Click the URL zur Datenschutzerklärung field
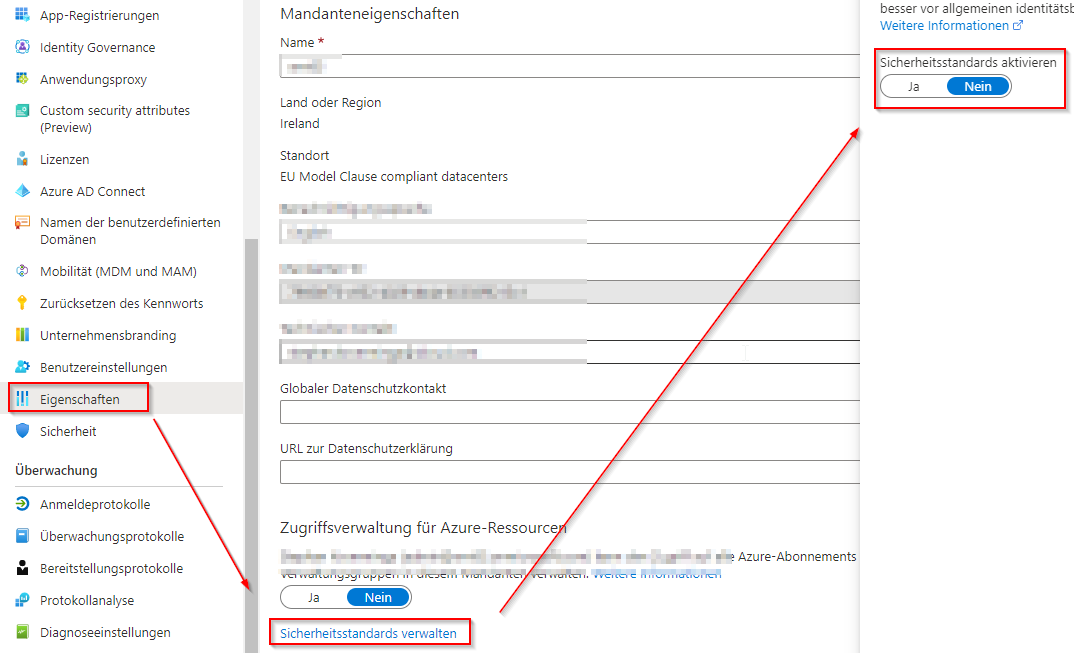The width and height of the screenshot is (1074, 653). tap(570, 472)
